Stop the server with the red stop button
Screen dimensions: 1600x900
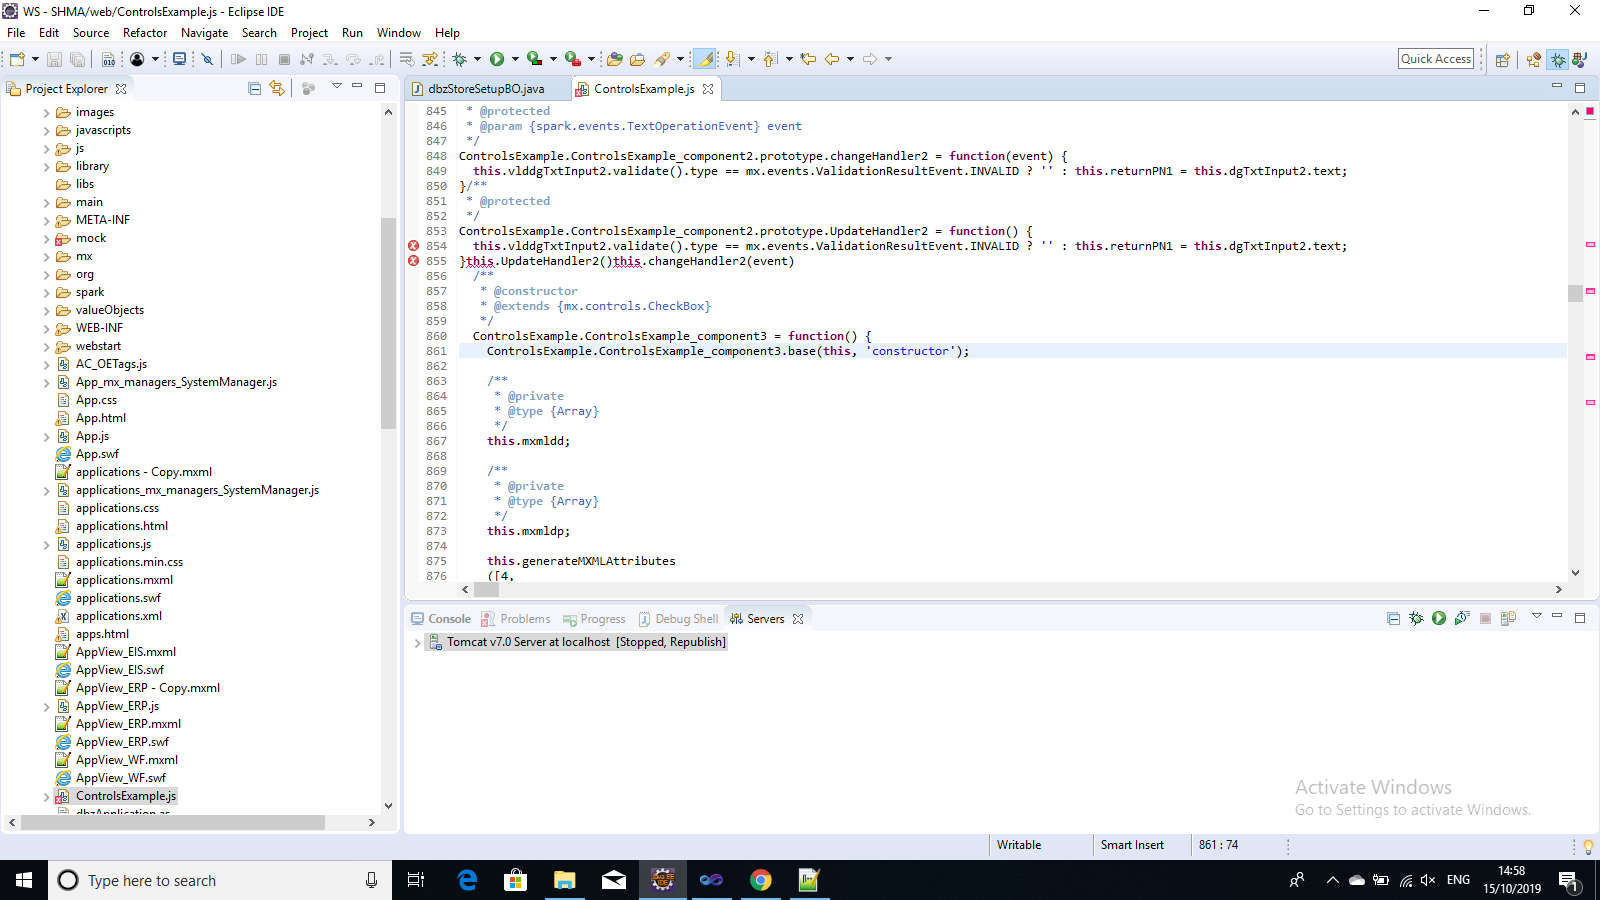tap(1485, 618)
